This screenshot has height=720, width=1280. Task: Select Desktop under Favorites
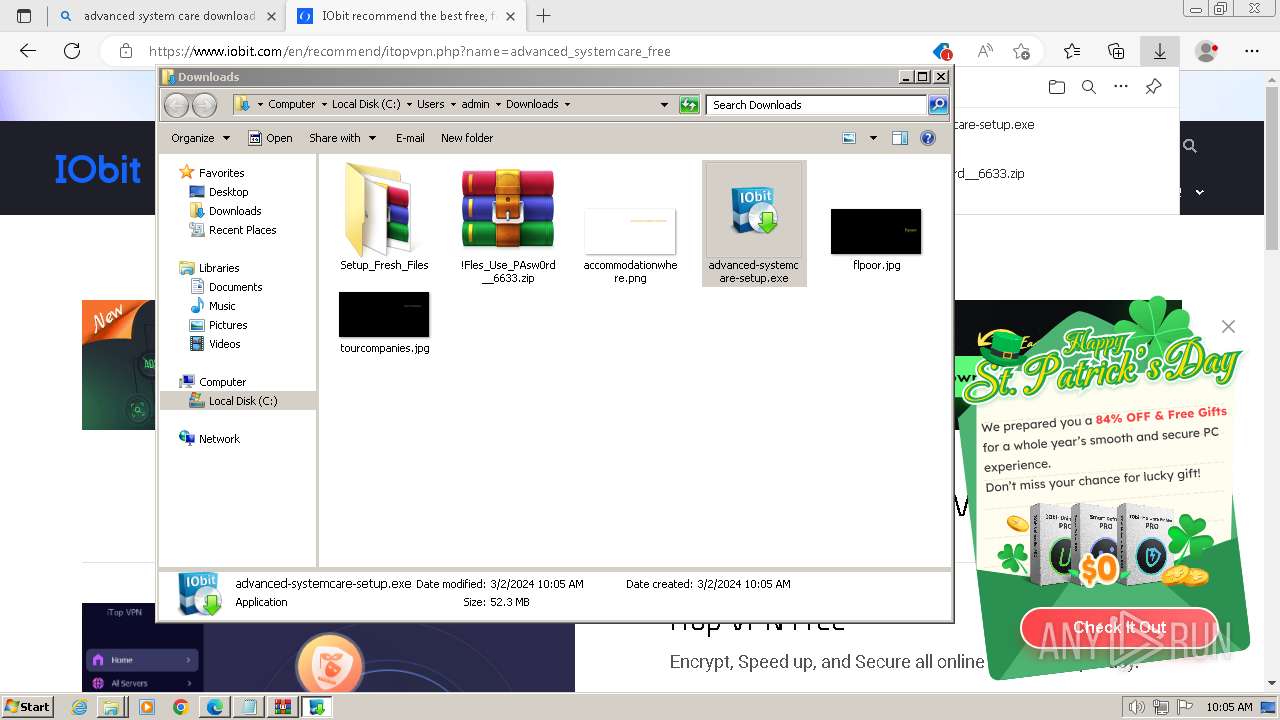click(228, 192)
